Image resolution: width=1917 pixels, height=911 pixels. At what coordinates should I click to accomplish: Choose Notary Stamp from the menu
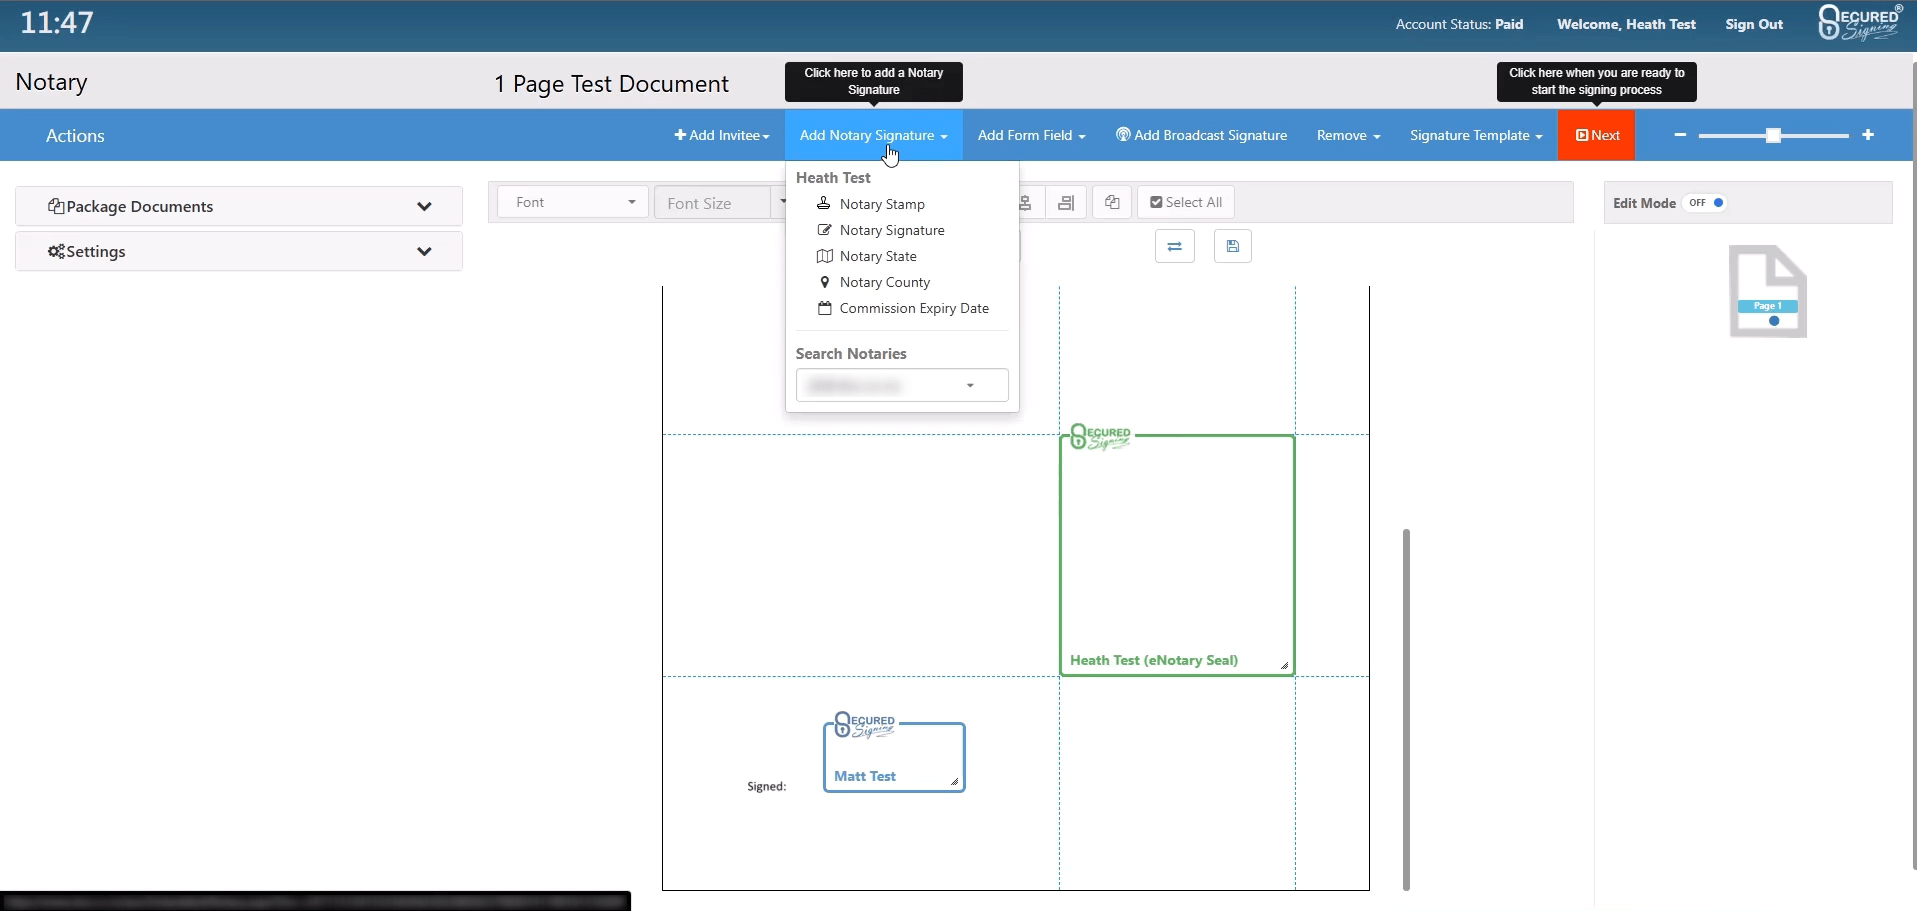click(x=881, y=204)
